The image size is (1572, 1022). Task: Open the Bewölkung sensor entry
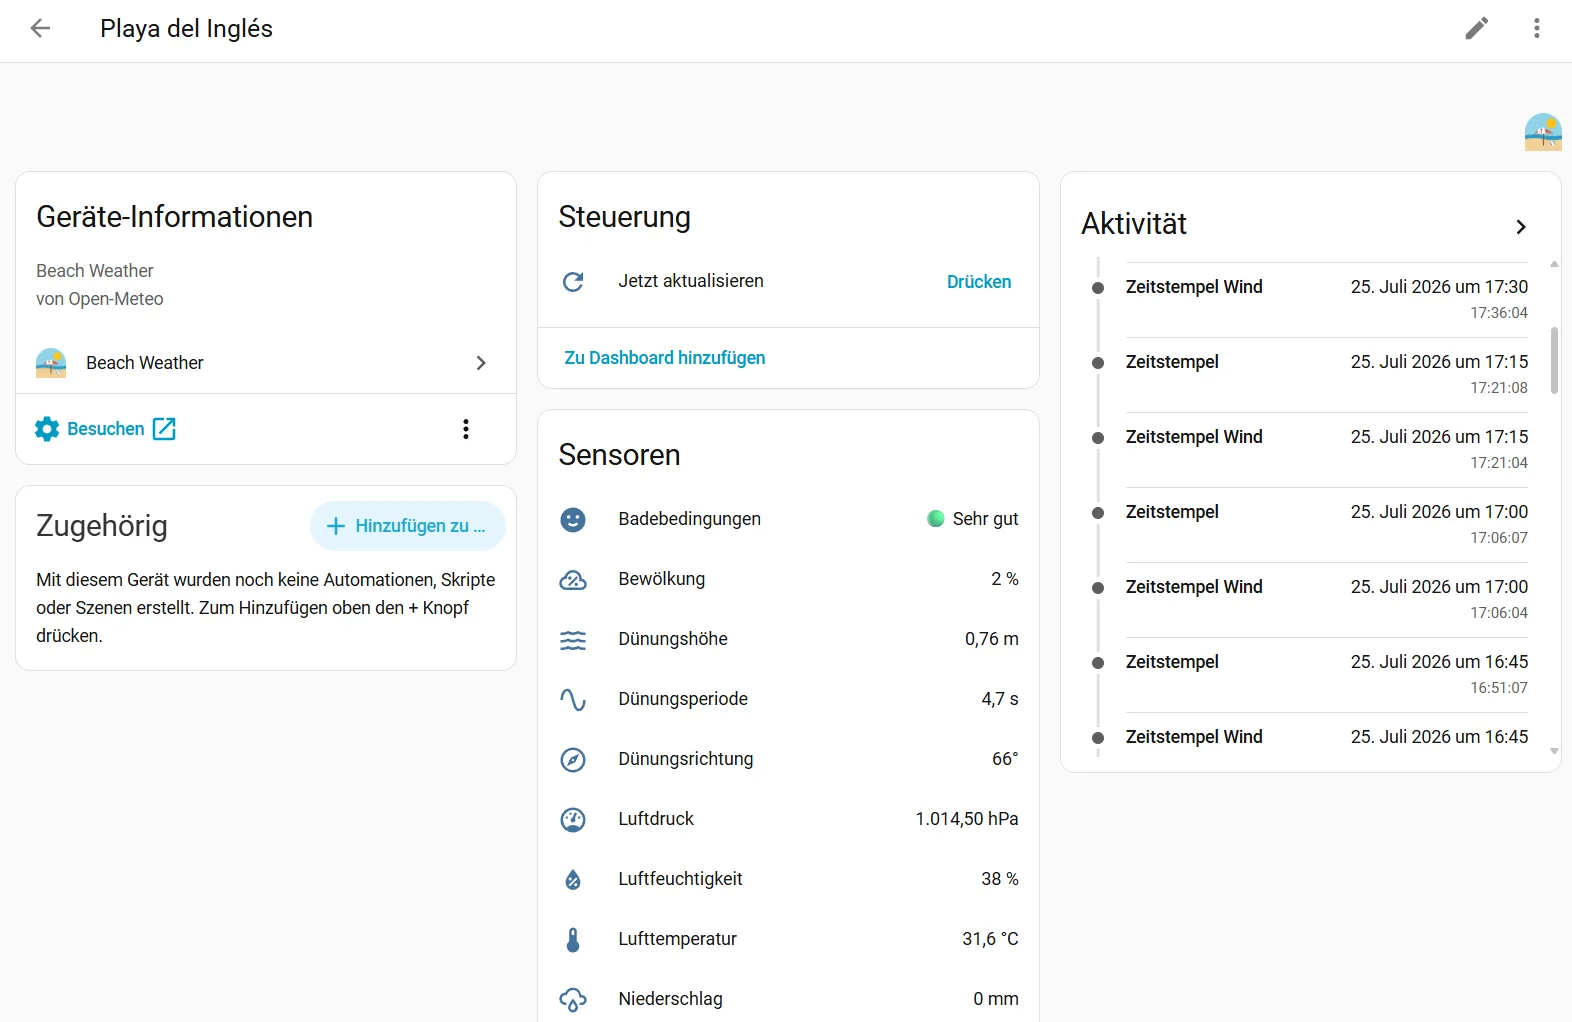[788, 579]
